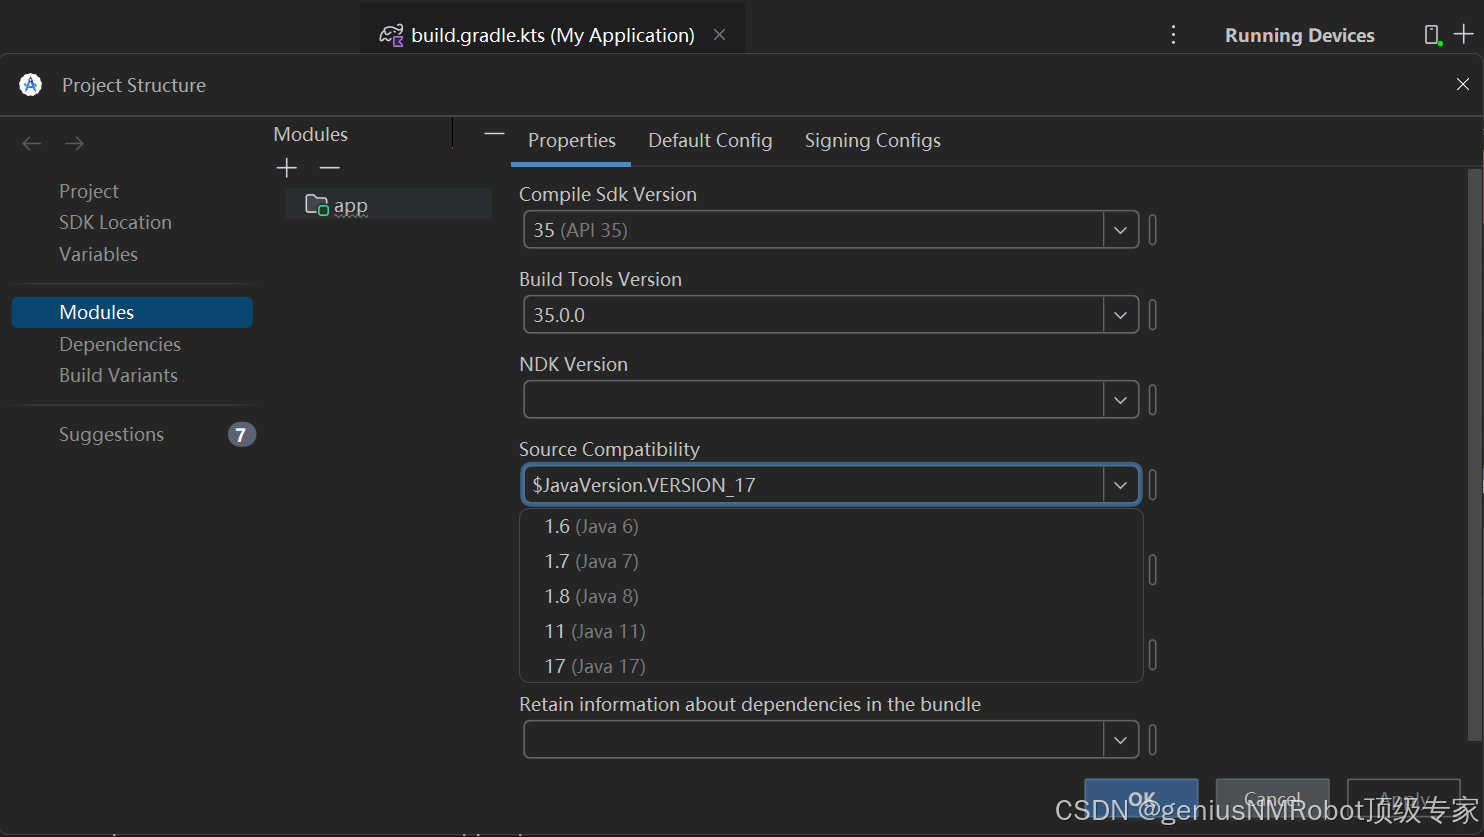Expand the Build Tools Version dropdown
Viewport: 1484px width, 837px height.
click(1120, 315)
